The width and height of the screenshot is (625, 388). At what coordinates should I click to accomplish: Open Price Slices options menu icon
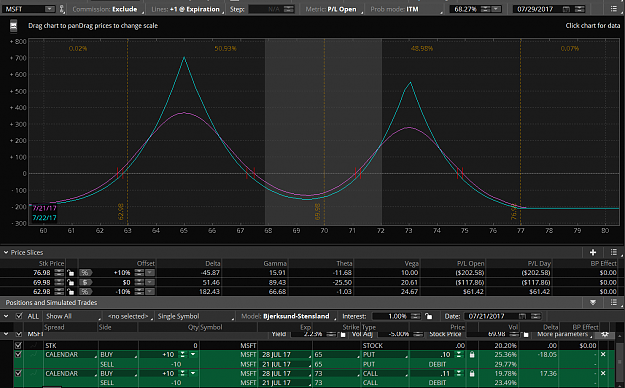tap(614, 252)
